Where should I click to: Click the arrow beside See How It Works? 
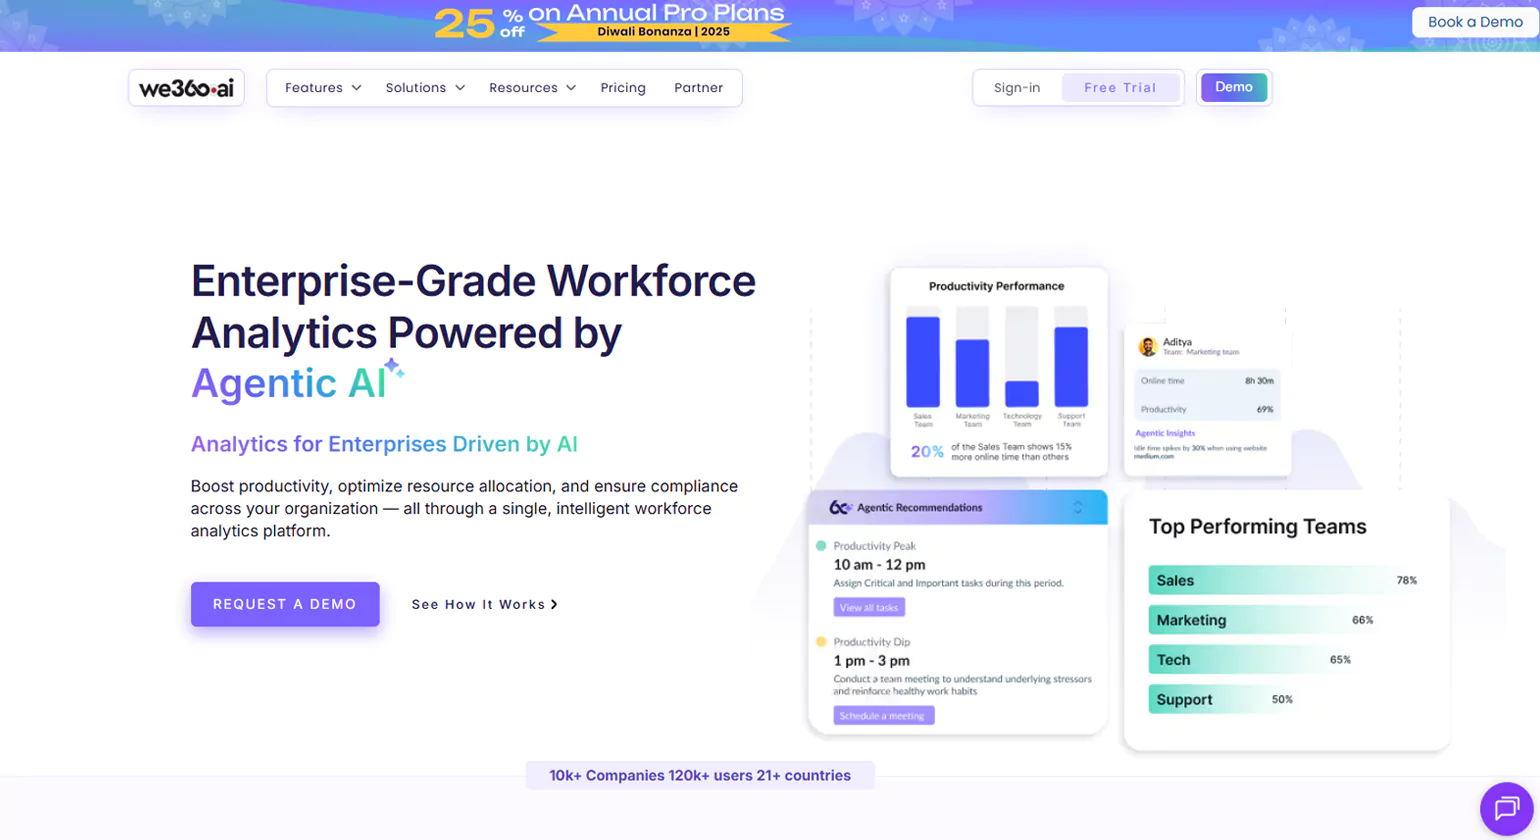click(x=554, y=605)
